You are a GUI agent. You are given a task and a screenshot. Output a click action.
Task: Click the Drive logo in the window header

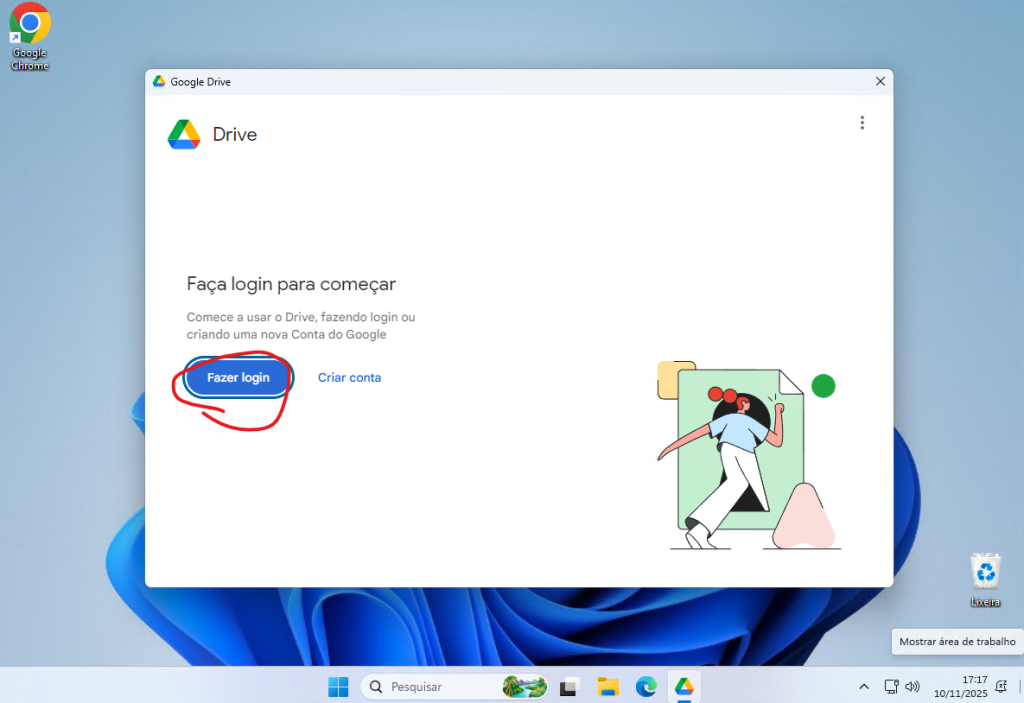184,134
